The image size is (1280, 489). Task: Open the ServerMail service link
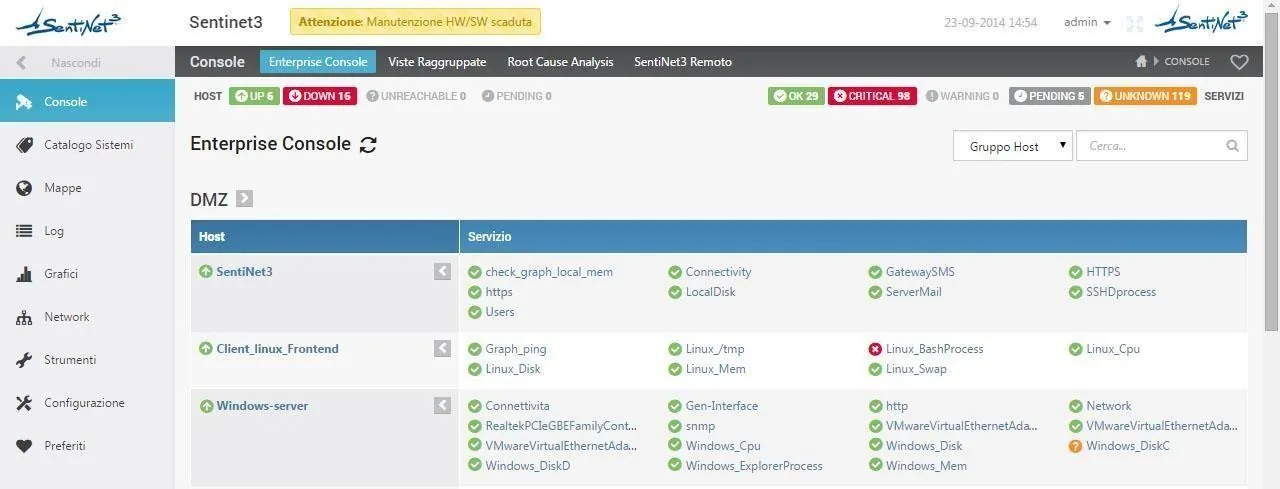click(913, 292)
